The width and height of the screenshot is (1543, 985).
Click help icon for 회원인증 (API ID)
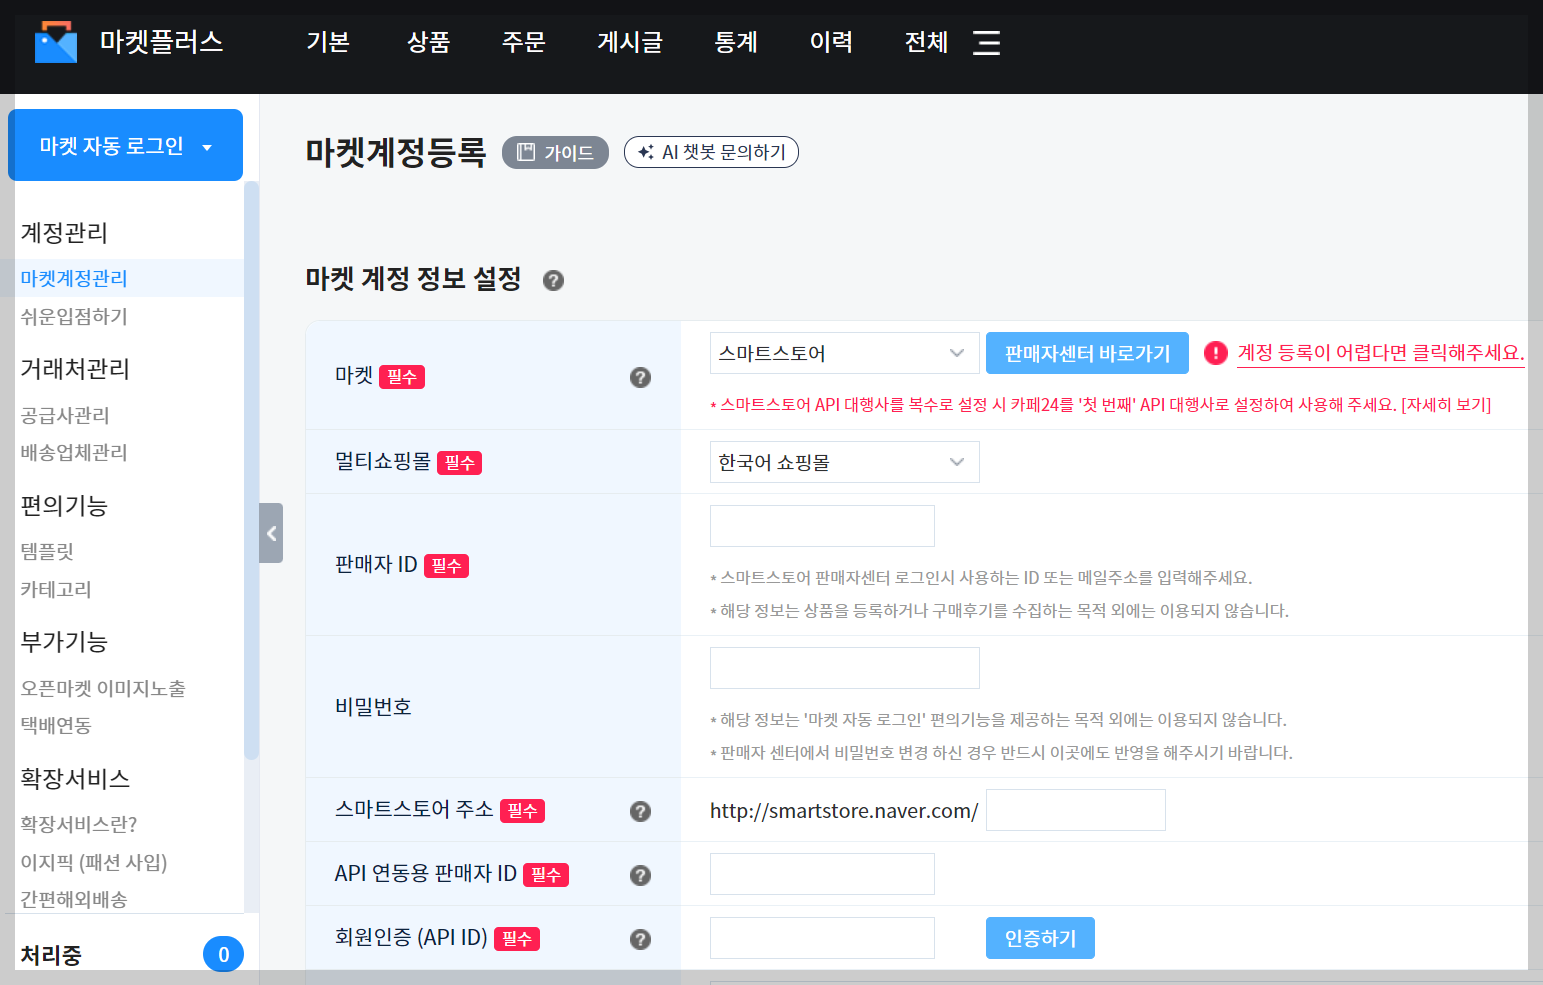coord(640,939)
